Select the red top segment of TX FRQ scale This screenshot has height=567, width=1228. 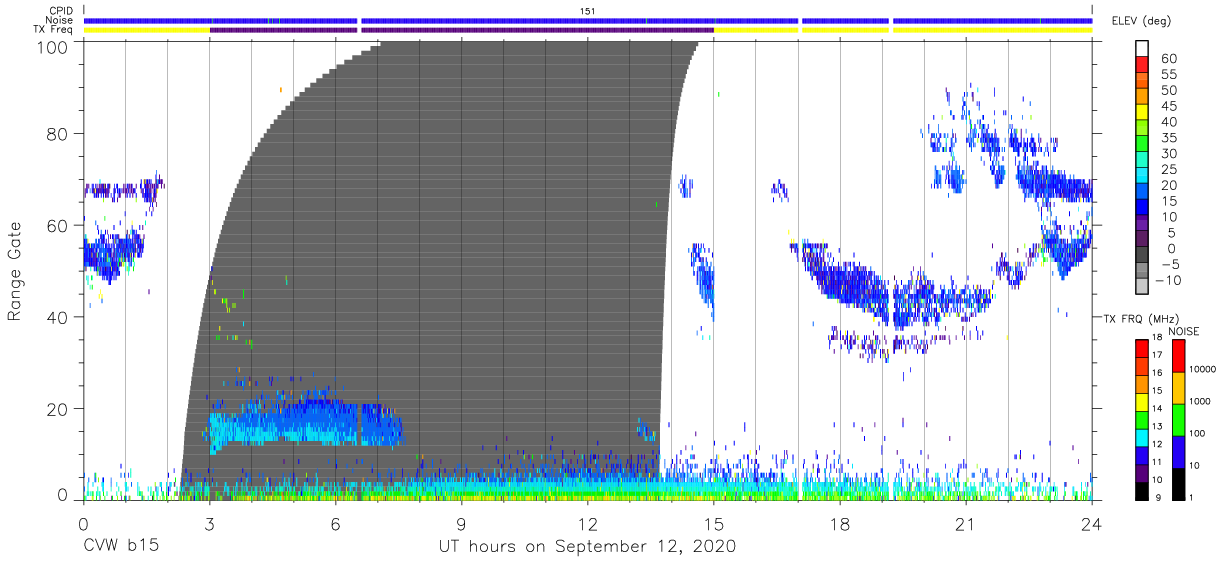point(1141,348)
